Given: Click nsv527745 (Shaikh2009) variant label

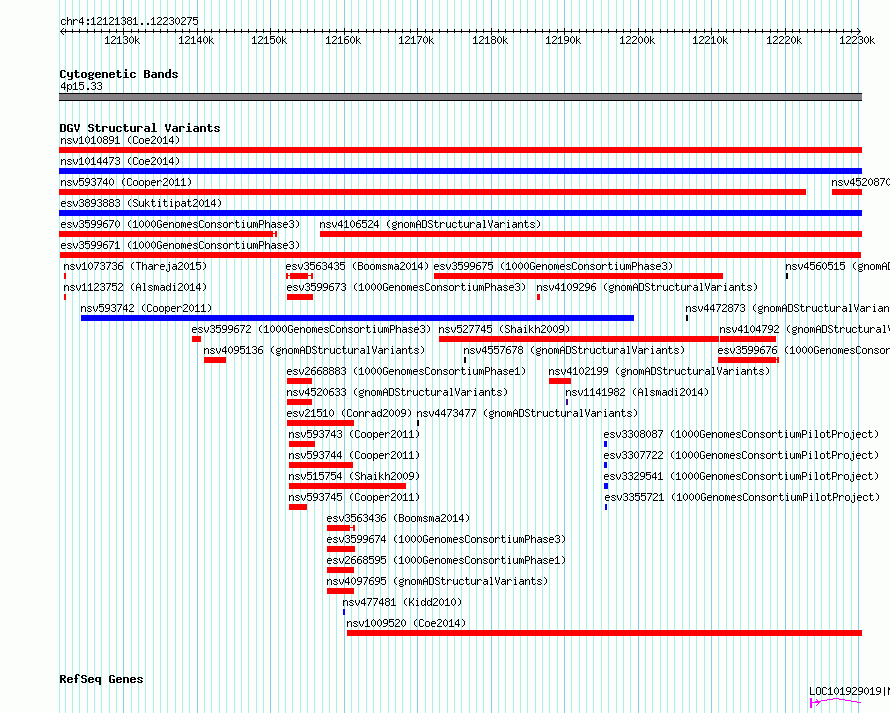Looking at the screenshot, I should point(504,329).
